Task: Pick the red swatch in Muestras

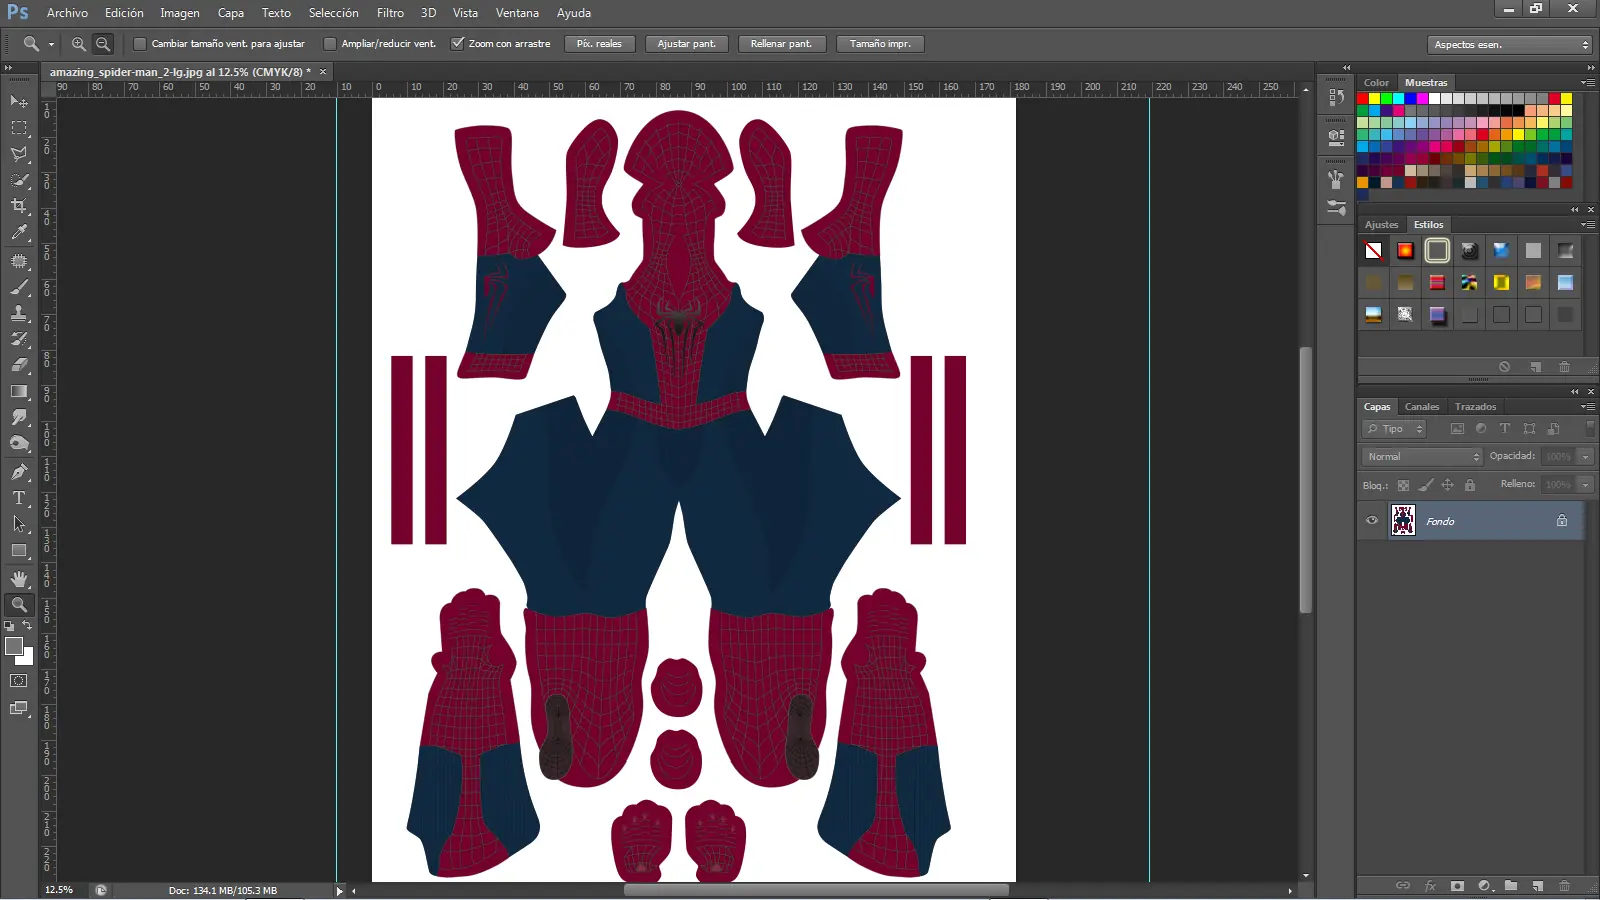Action: point(1362,99)
